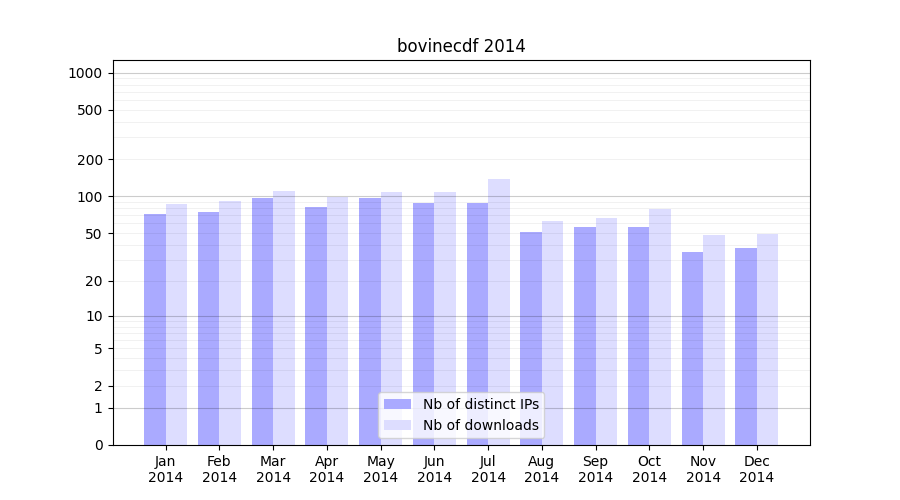Select the 'Jun 2014' x-axis label
Image resolution: width=900 pixels, height=500 pixels.
coord(434,469)
